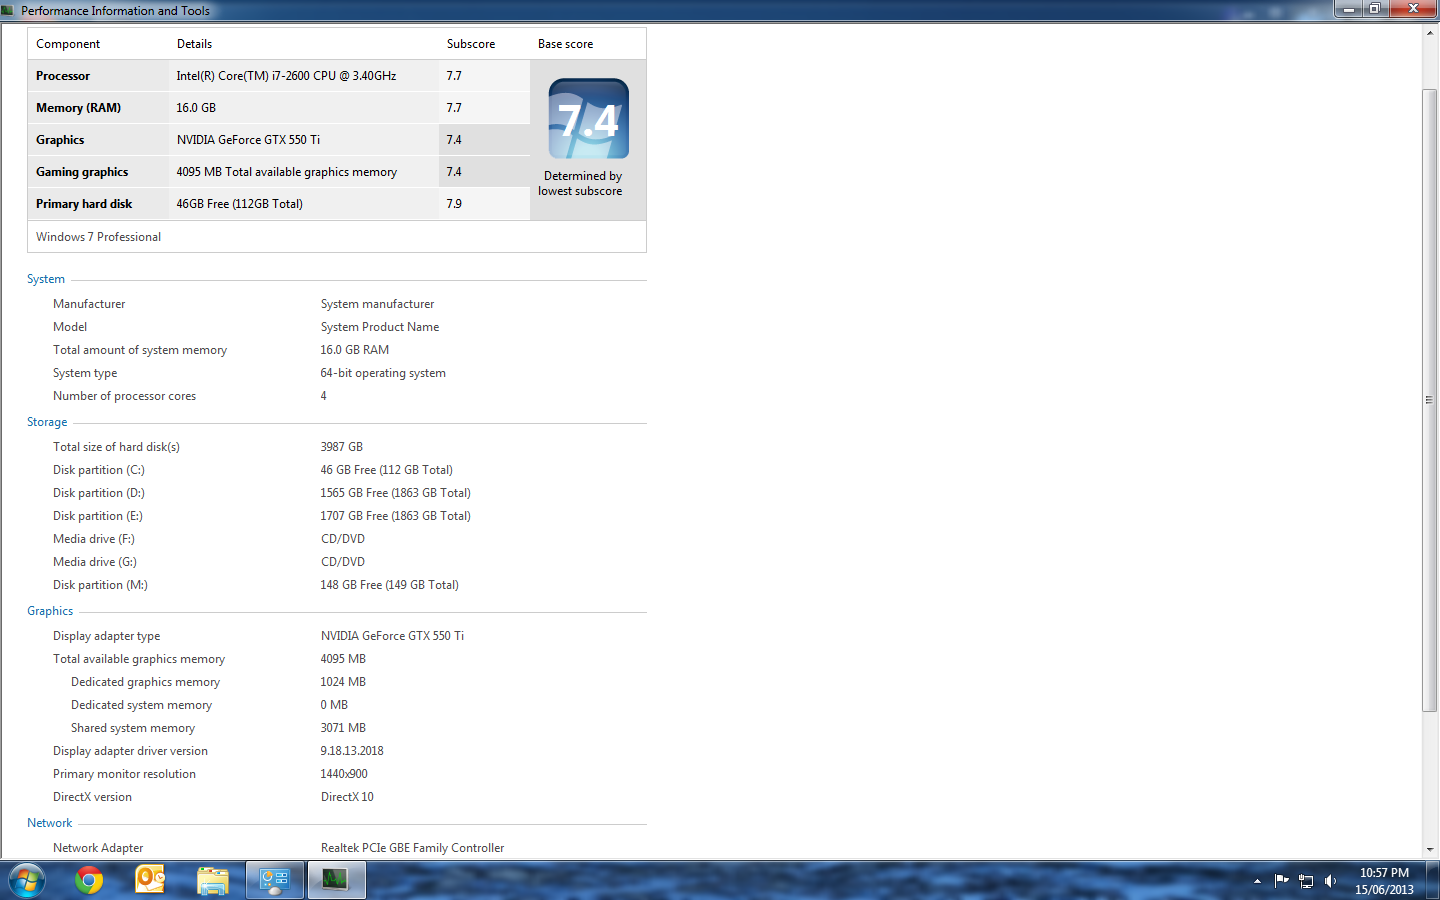Click scrollbar up arrow in window
Screen dimensions: 1440x900
(x=1430, y=33)
